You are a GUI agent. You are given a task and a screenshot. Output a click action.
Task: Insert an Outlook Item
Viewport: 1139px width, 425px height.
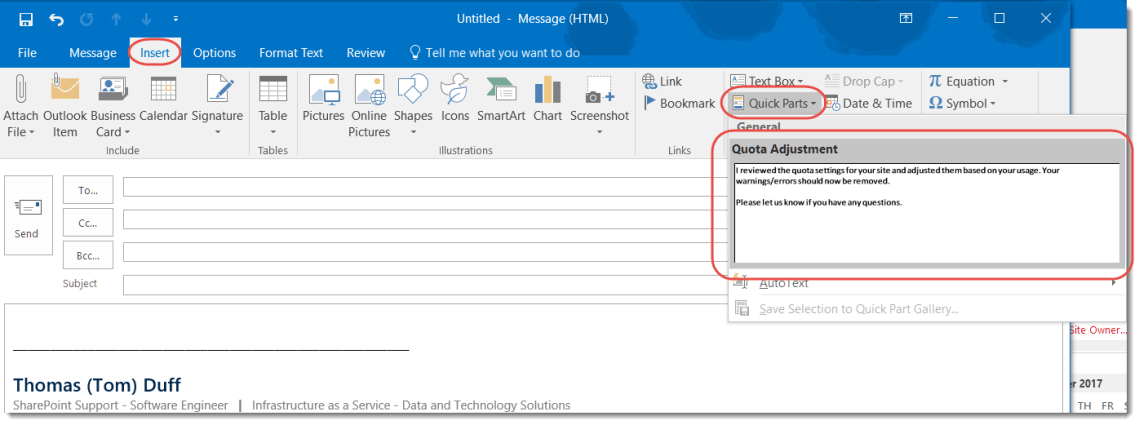pos(65,107)
